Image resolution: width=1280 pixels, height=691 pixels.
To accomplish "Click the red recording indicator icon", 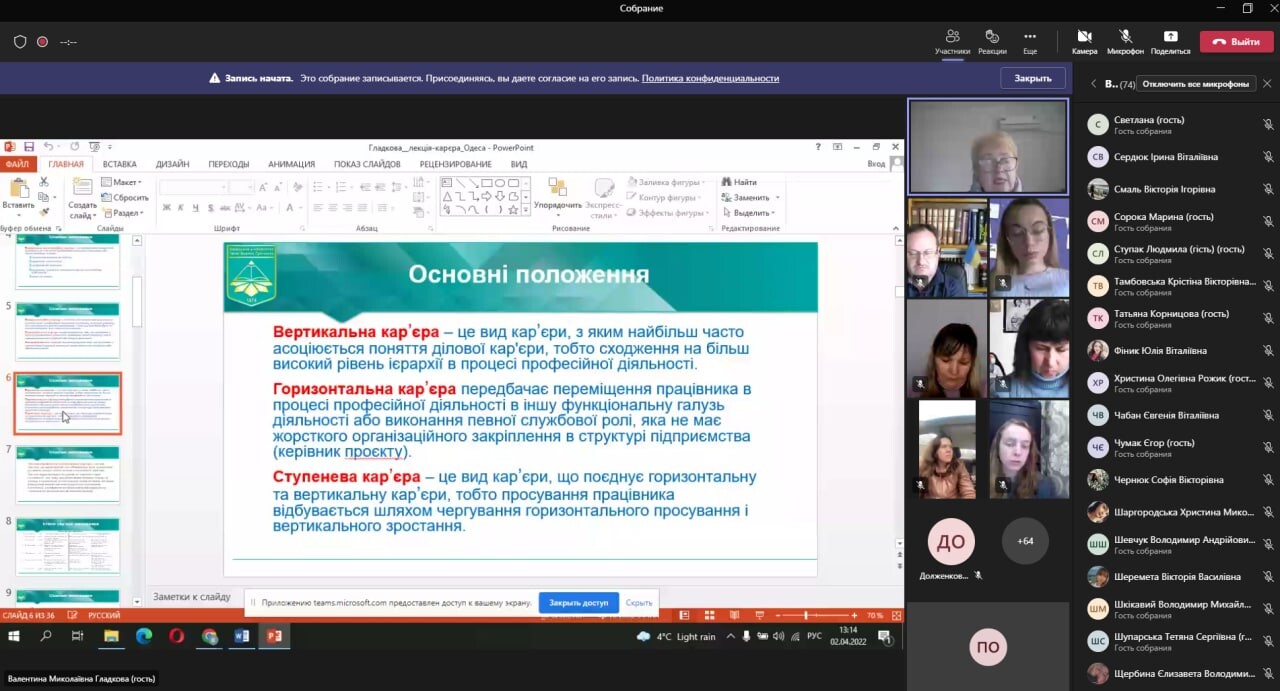I will click(42, 42).
